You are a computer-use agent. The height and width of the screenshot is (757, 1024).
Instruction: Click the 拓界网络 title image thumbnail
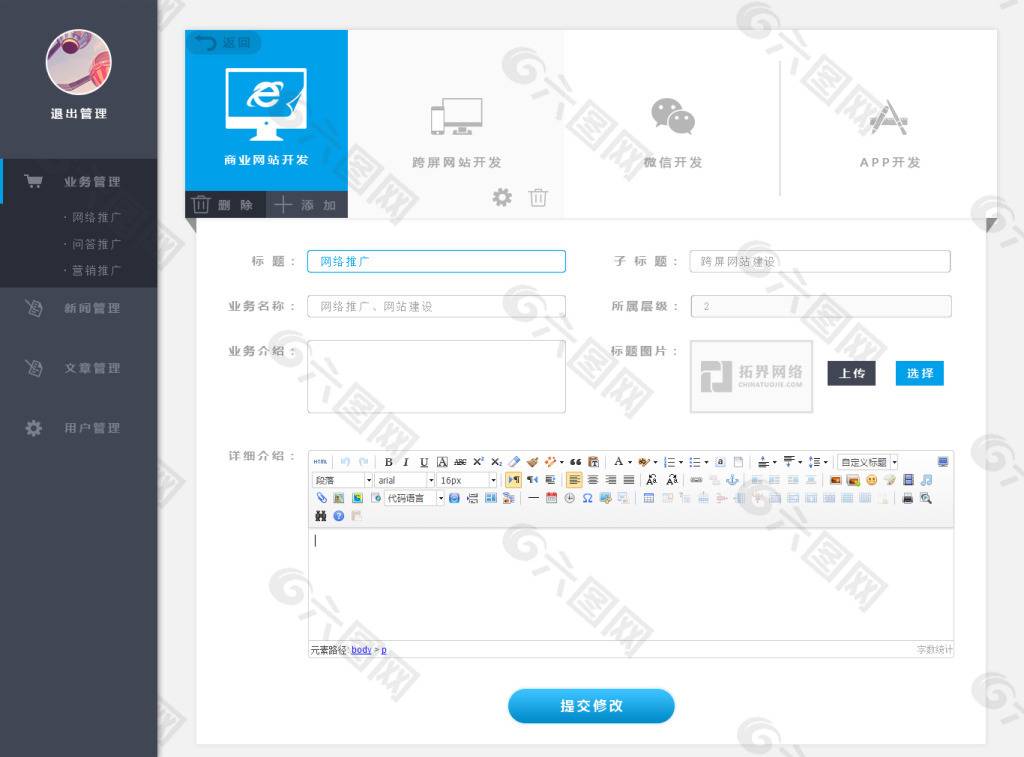pos(751,376)
